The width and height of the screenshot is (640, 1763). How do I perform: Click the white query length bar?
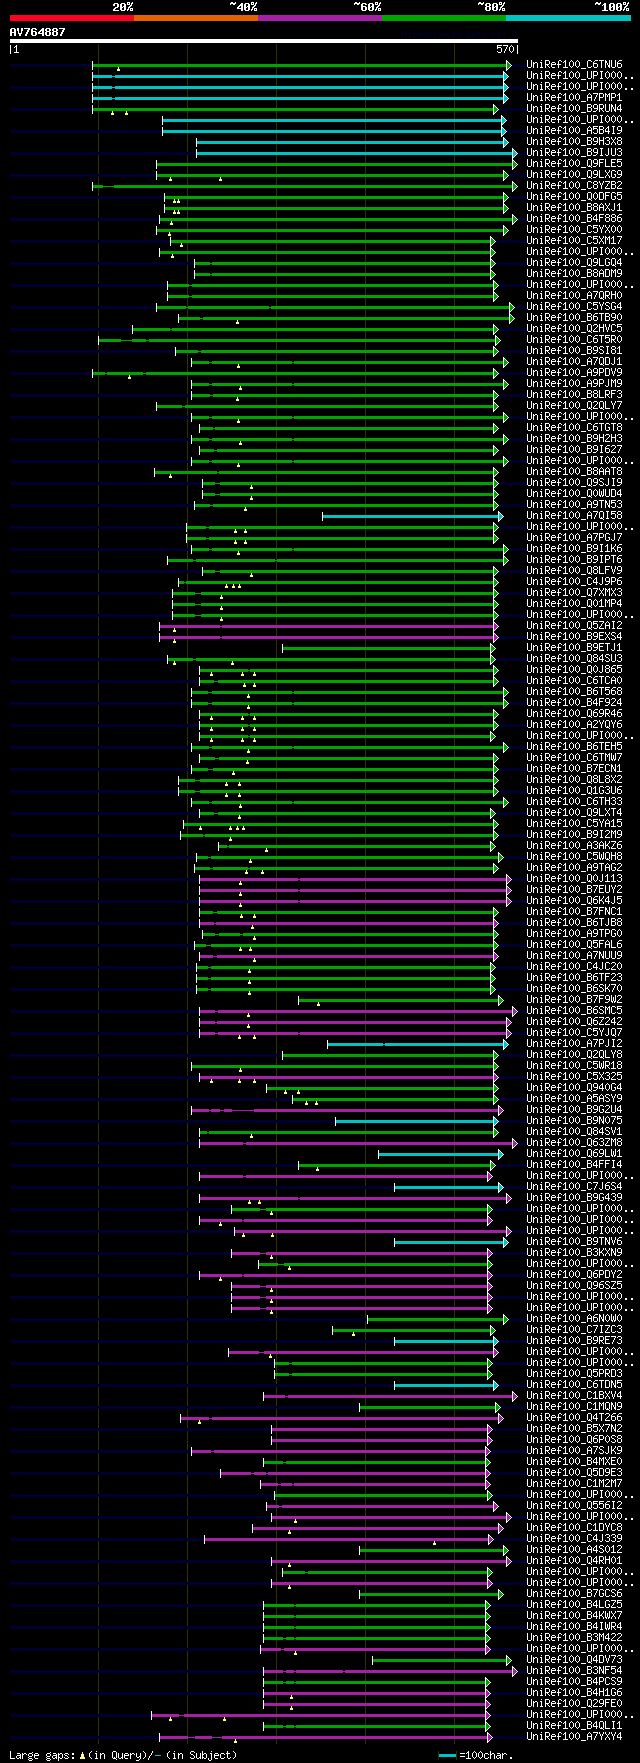click(x=264, y=41)
